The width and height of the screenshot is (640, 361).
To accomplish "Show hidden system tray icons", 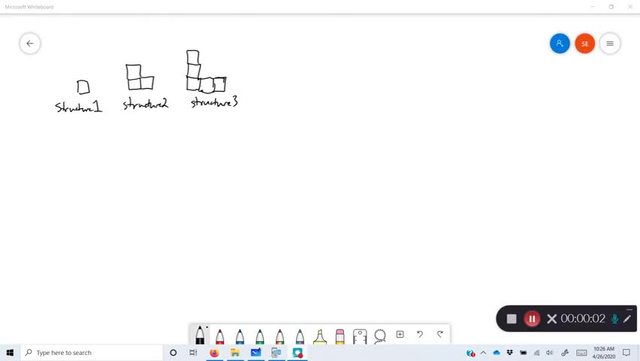I will click(484, 352).
